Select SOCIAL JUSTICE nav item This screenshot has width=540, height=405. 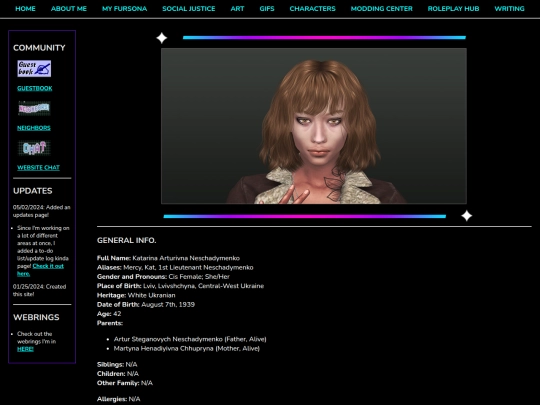[x=189, y=9]
